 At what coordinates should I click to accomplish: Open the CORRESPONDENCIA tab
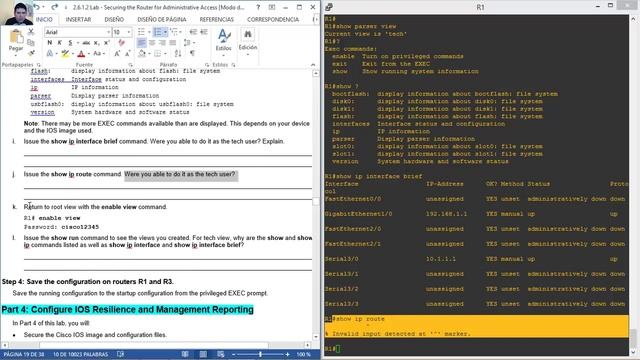click(273, 20)
